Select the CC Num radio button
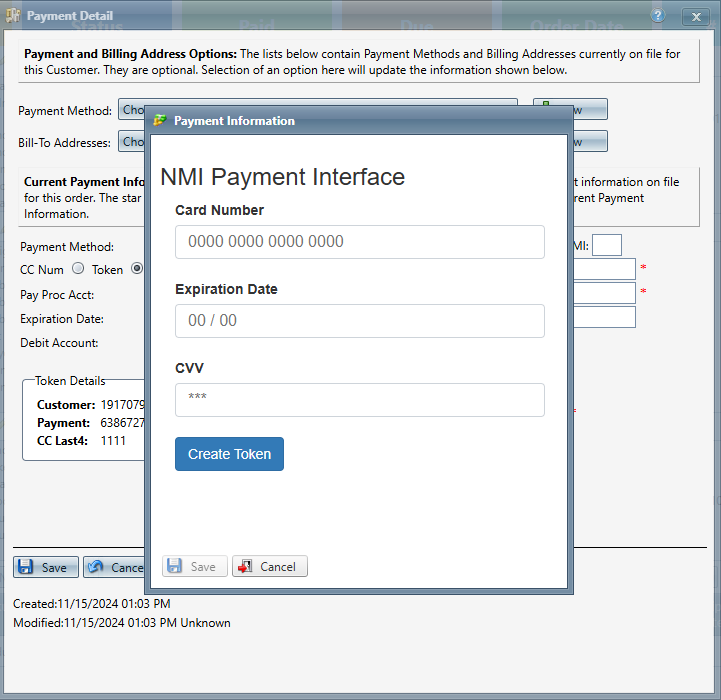Image resolution: width=721 pixels, height=700 pixels. [x=78, y=268]
